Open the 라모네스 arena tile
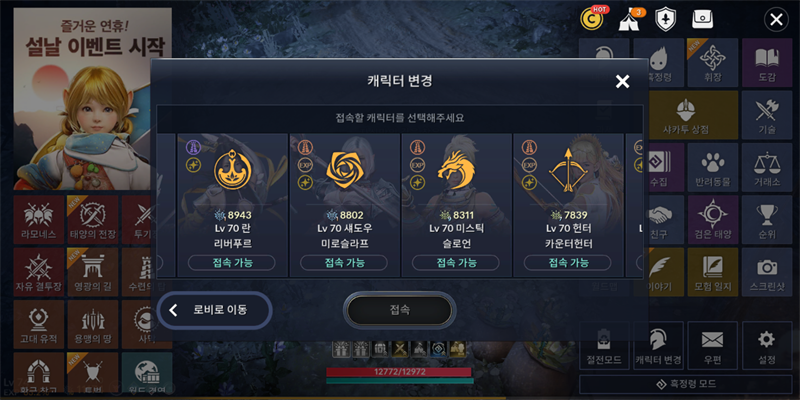800x400 pixels. click(39, 219)
